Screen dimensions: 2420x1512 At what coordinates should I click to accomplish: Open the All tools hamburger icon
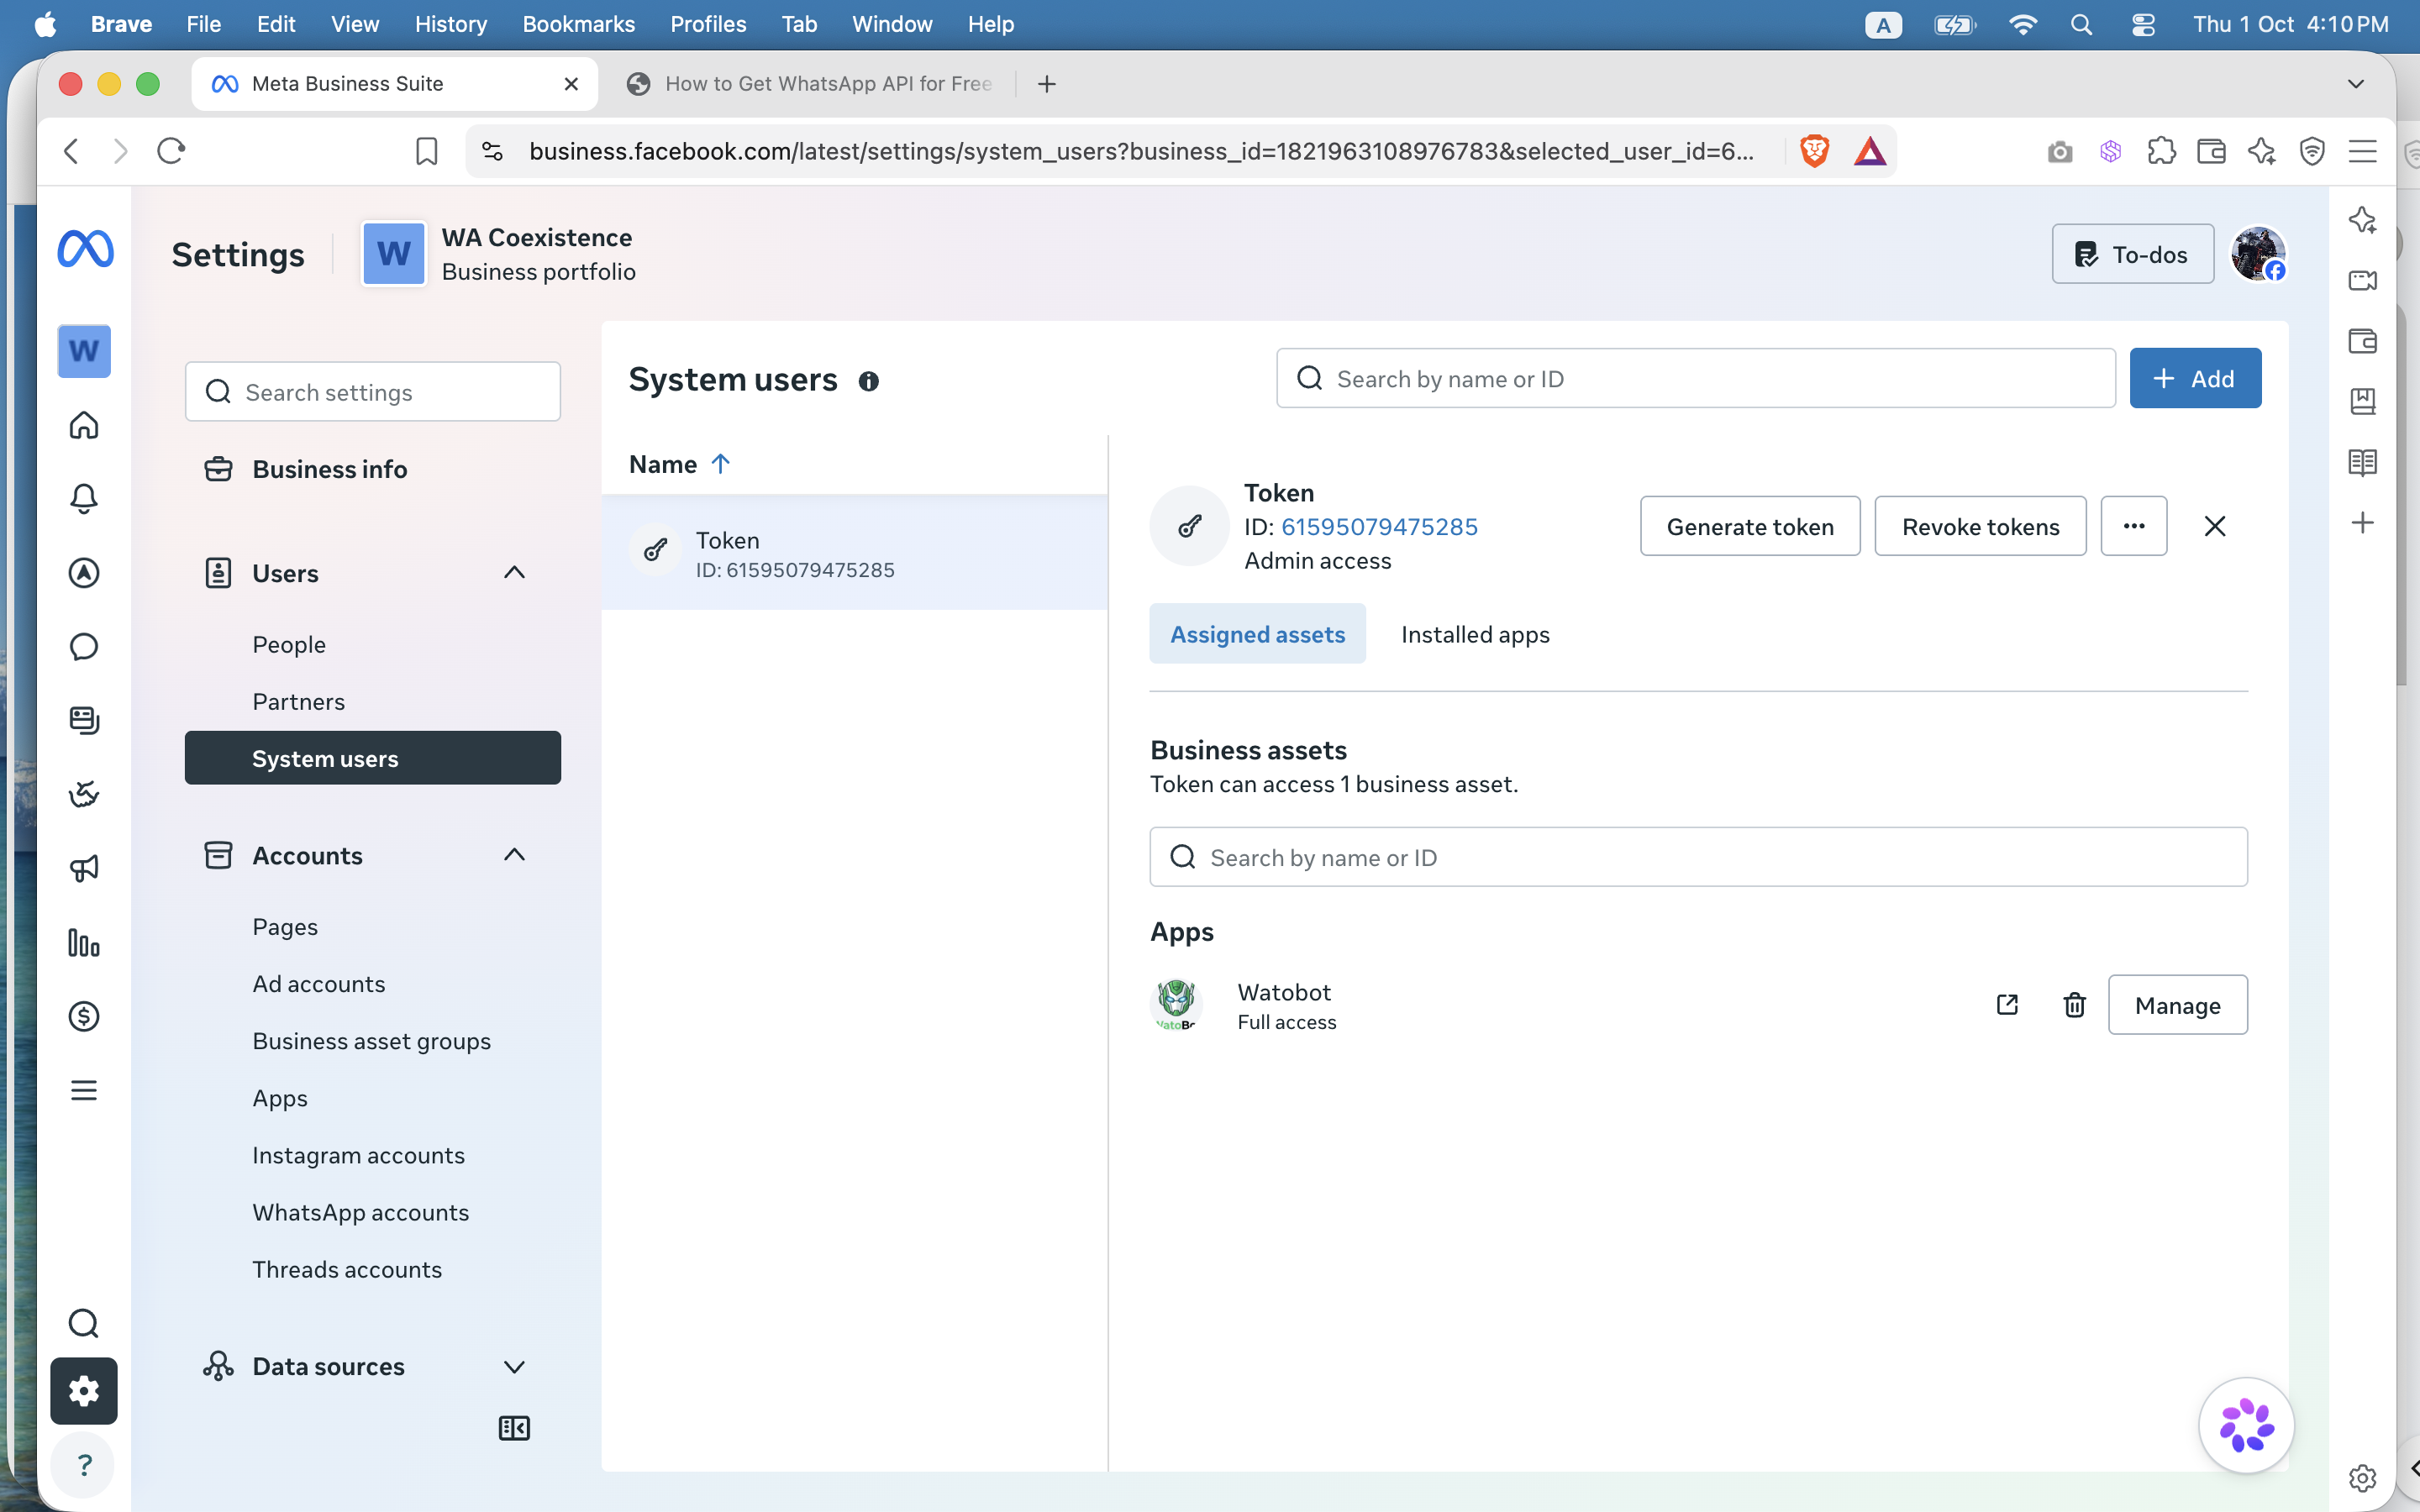click(x=84, y=1090)
